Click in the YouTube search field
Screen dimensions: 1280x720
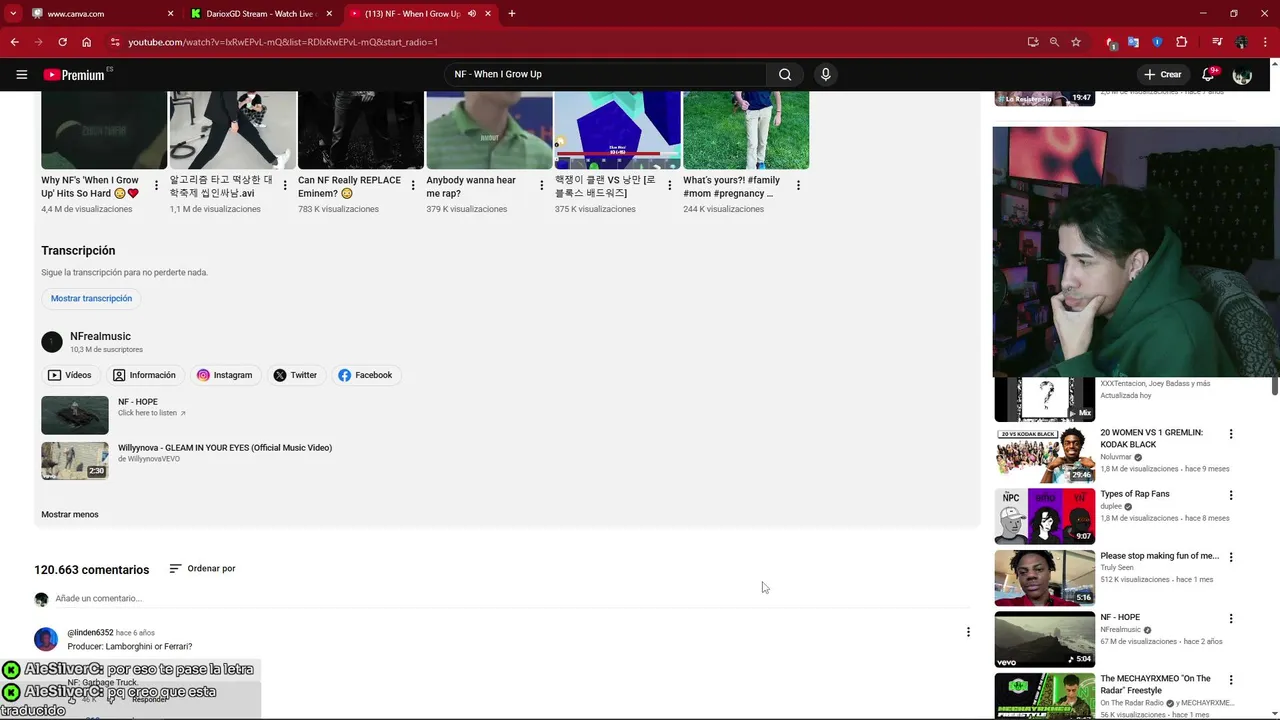coord(605,74)
